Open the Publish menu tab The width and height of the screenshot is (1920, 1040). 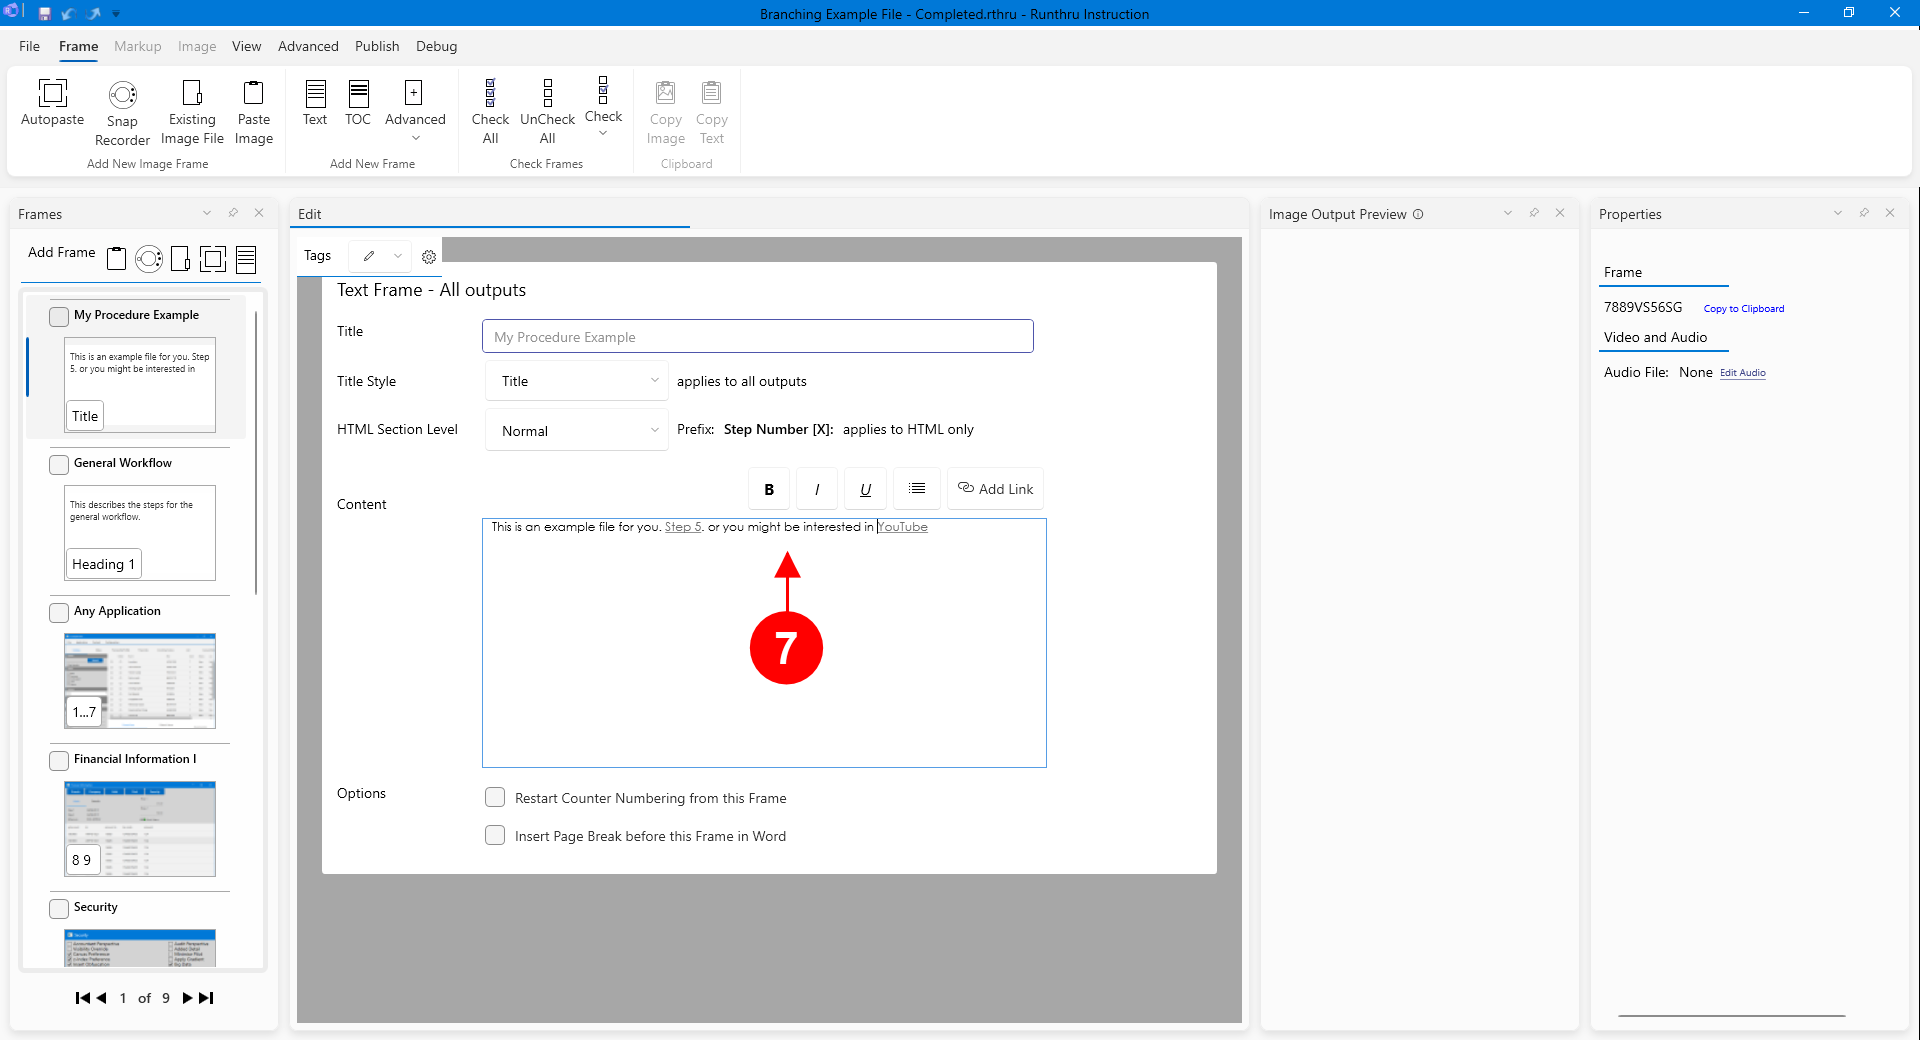pyautogui.click(x=377, y=46)
